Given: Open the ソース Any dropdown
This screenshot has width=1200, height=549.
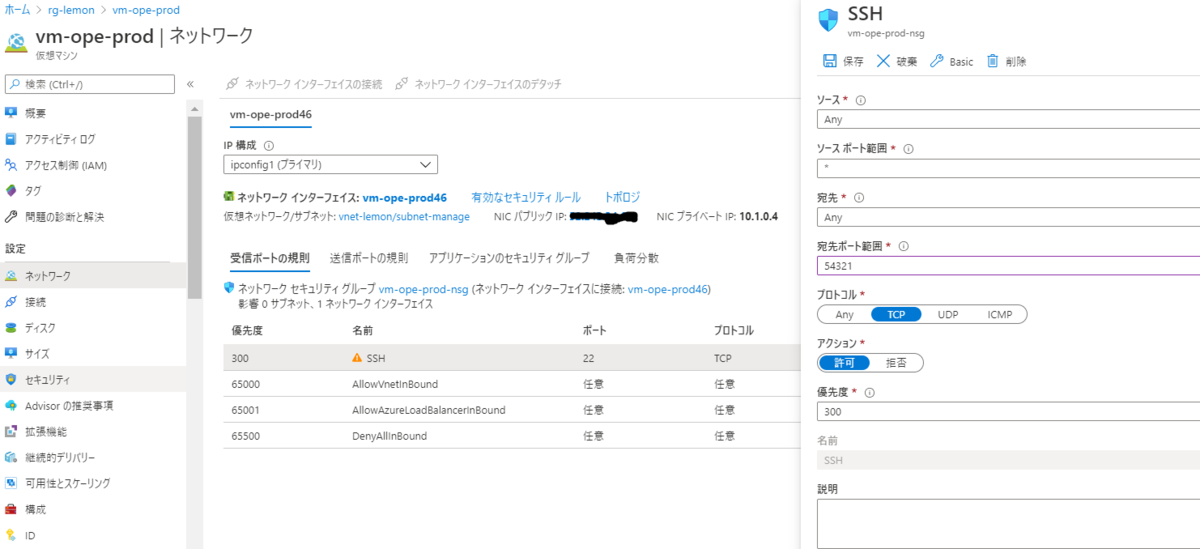Looking at the screenshot, I should click(x=1008, y=119).
